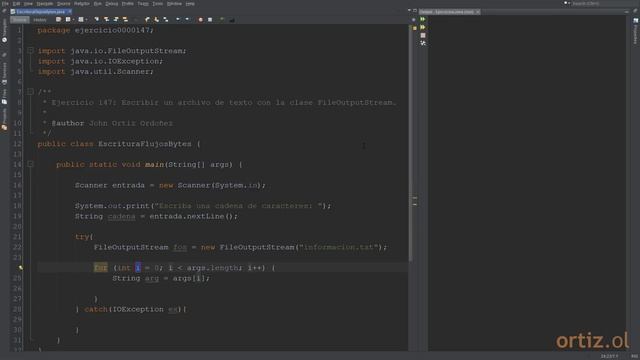Viewport: 640px width, 360px height.
Task: Click the Last Edit toolbar icon
Action: click(x=58, y=20)
